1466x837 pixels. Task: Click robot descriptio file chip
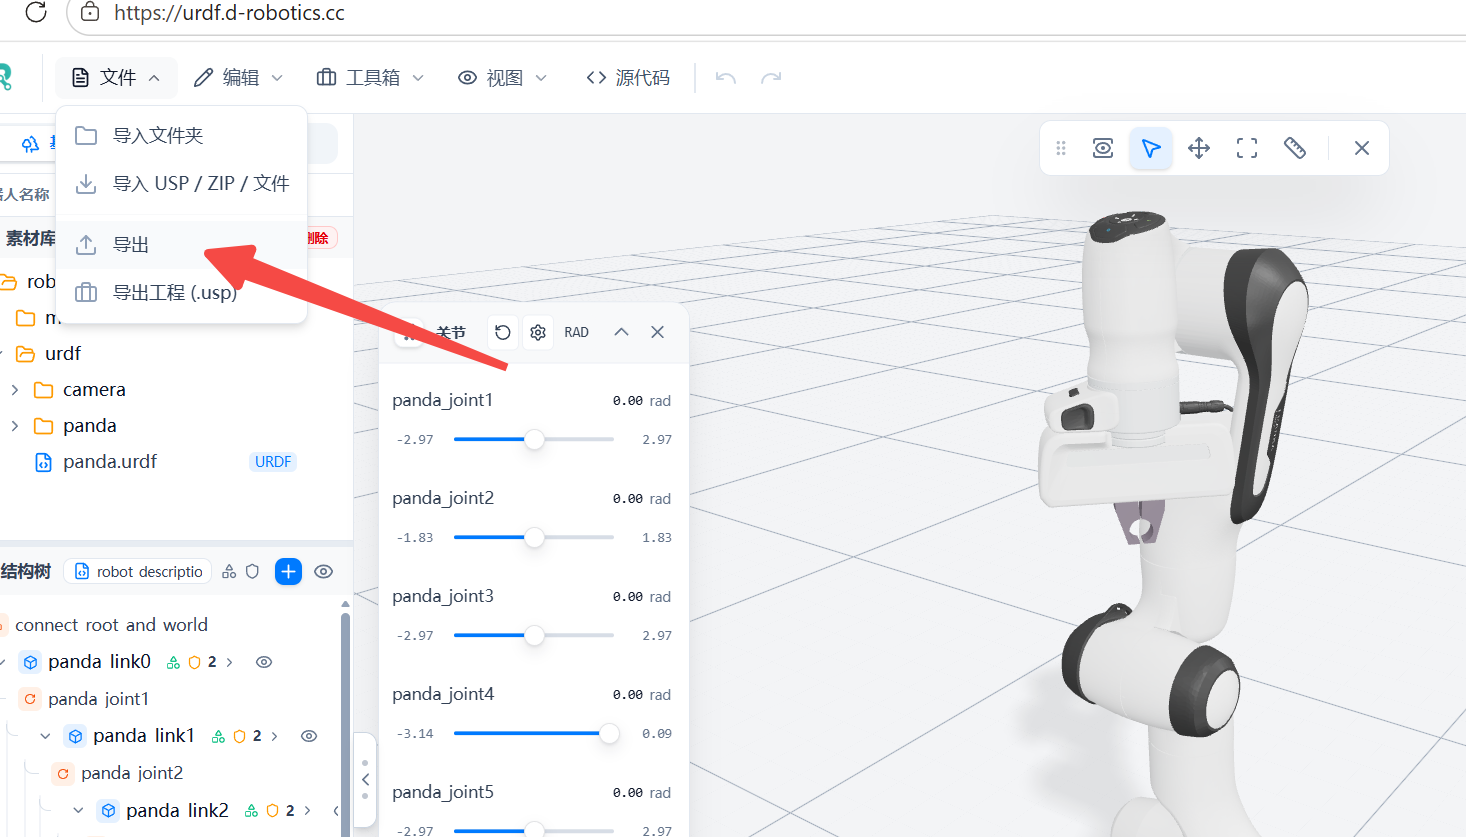coord(138,571)
